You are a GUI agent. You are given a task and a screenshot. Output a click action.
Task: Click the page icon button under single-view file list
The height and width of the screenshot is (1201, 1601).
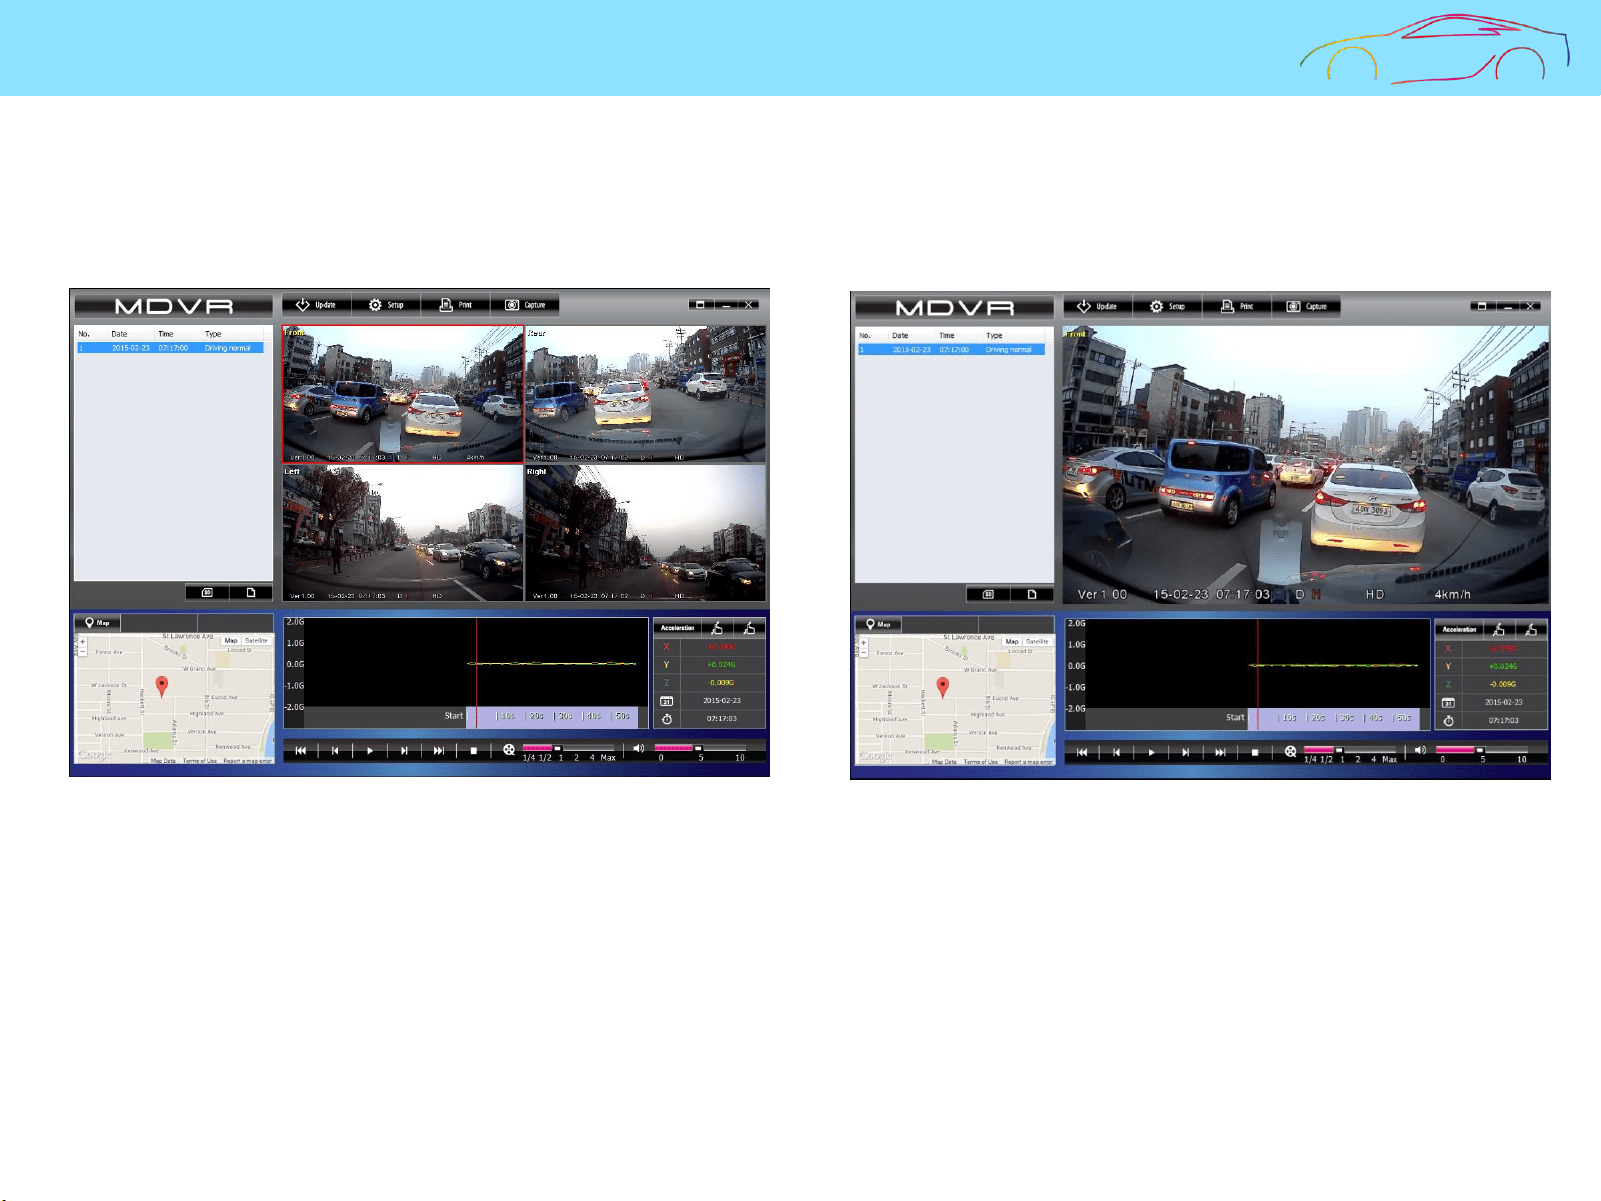pyautogui.click(x=1032, y=594)
